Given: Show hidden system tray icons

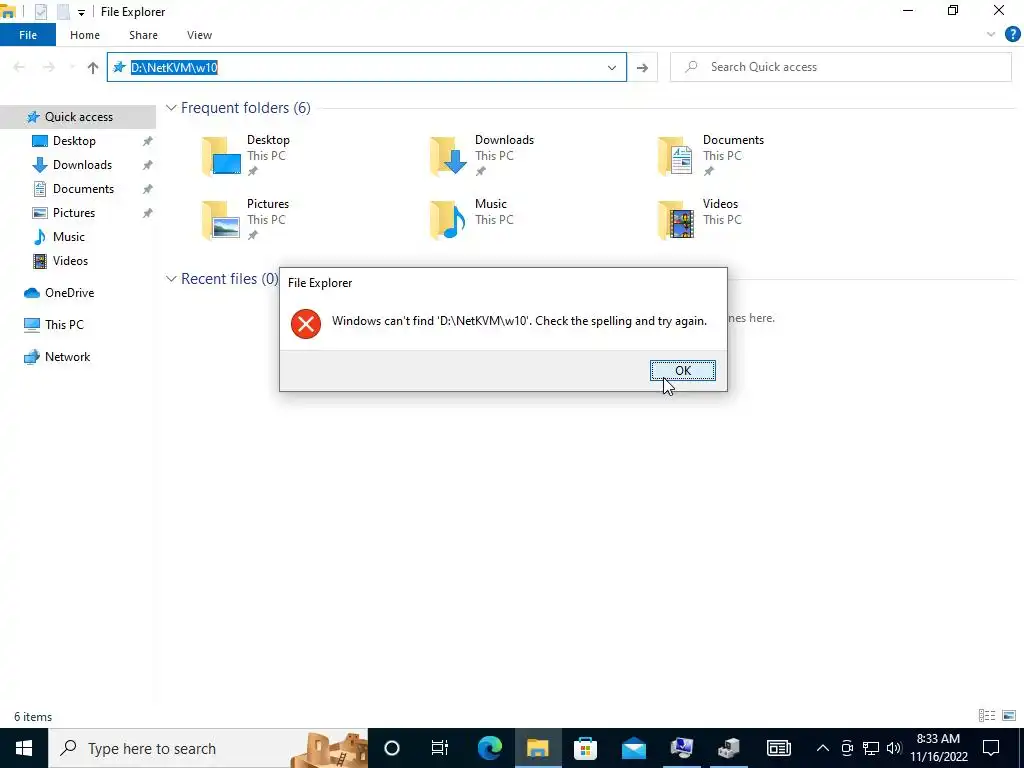Looking at the screenshot, I should (823, 748).
